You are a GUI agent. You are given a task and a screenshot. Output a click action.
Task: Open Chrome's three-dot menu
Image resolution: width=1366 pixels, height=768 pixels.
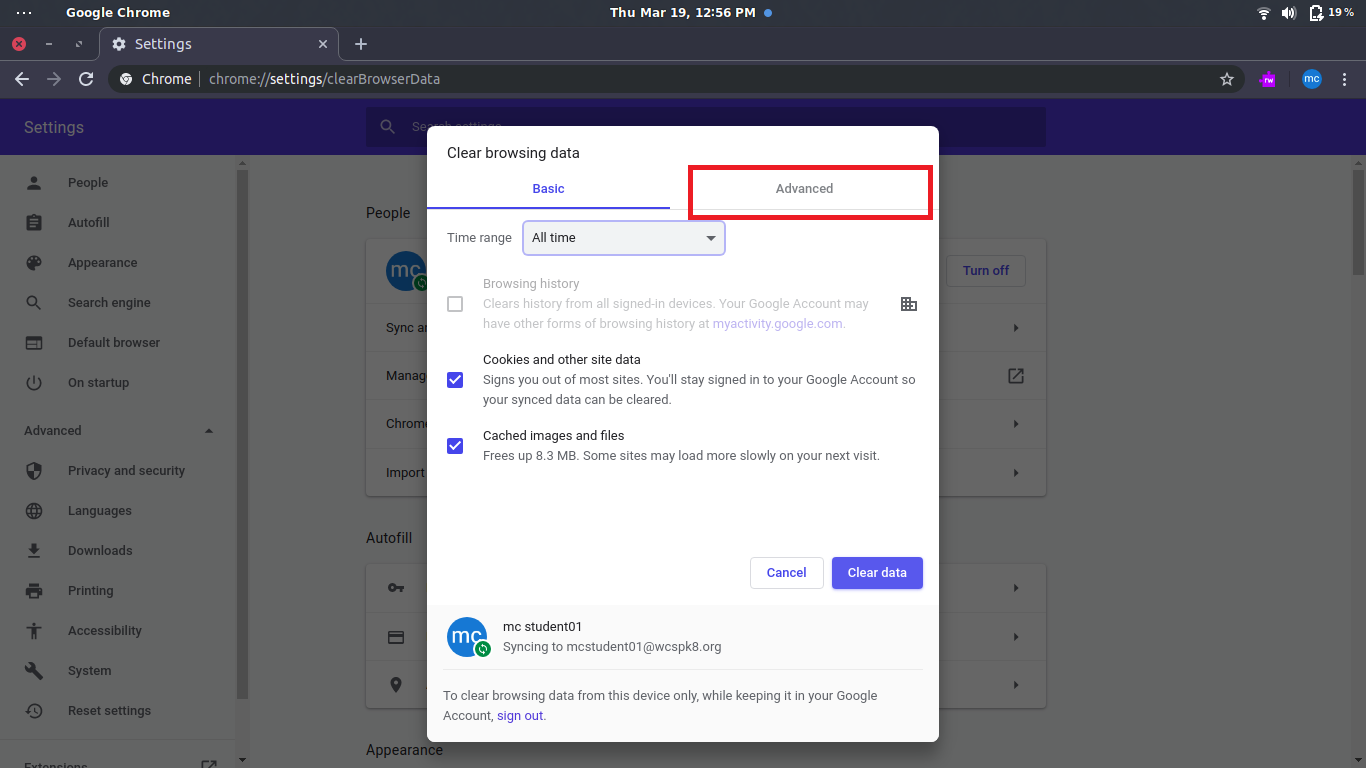click(x=1345, y=79)
